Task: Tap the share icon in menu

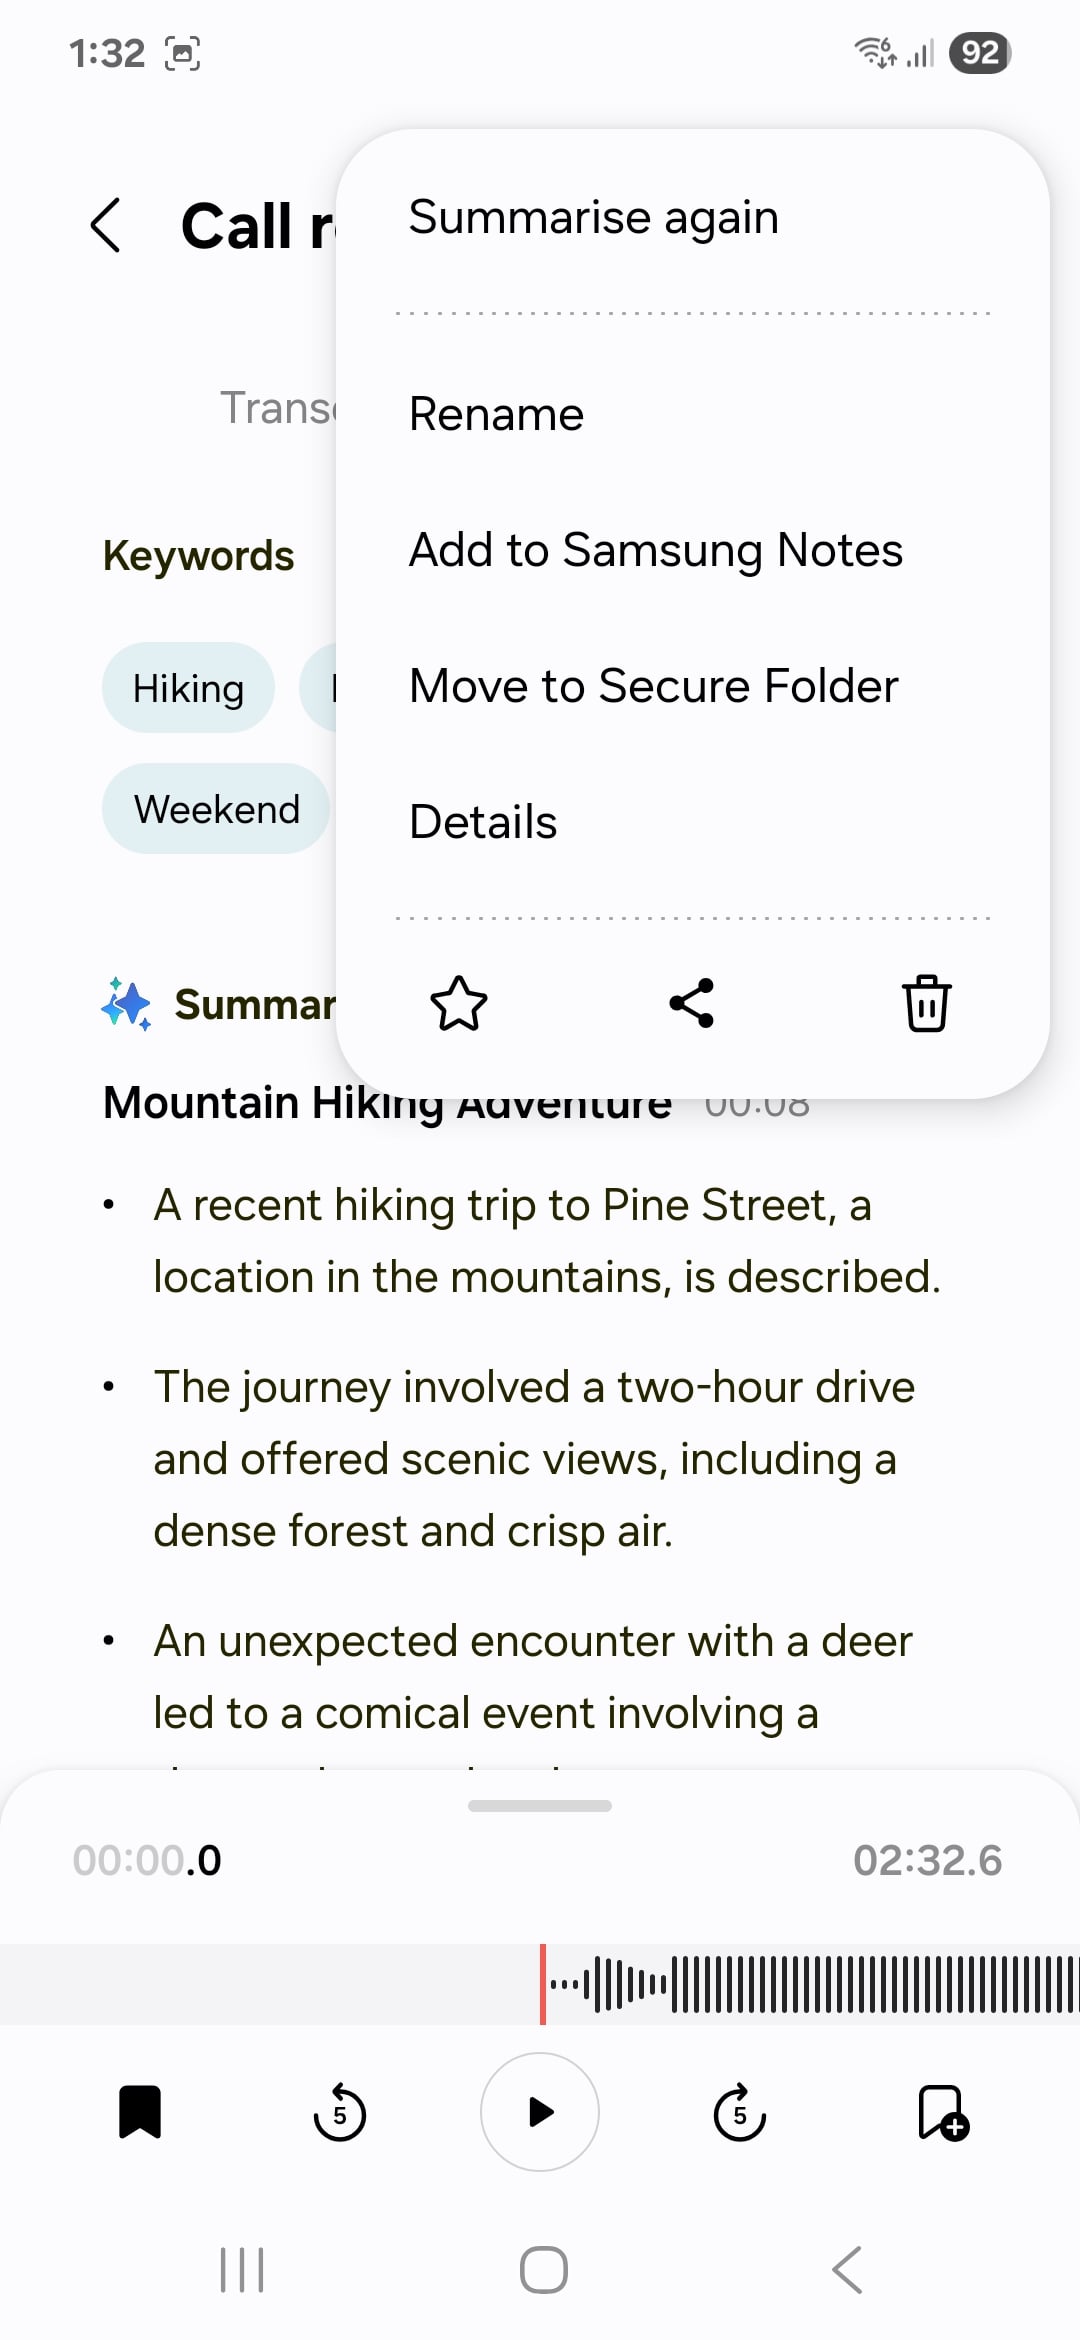Action: pos(692,1003)
